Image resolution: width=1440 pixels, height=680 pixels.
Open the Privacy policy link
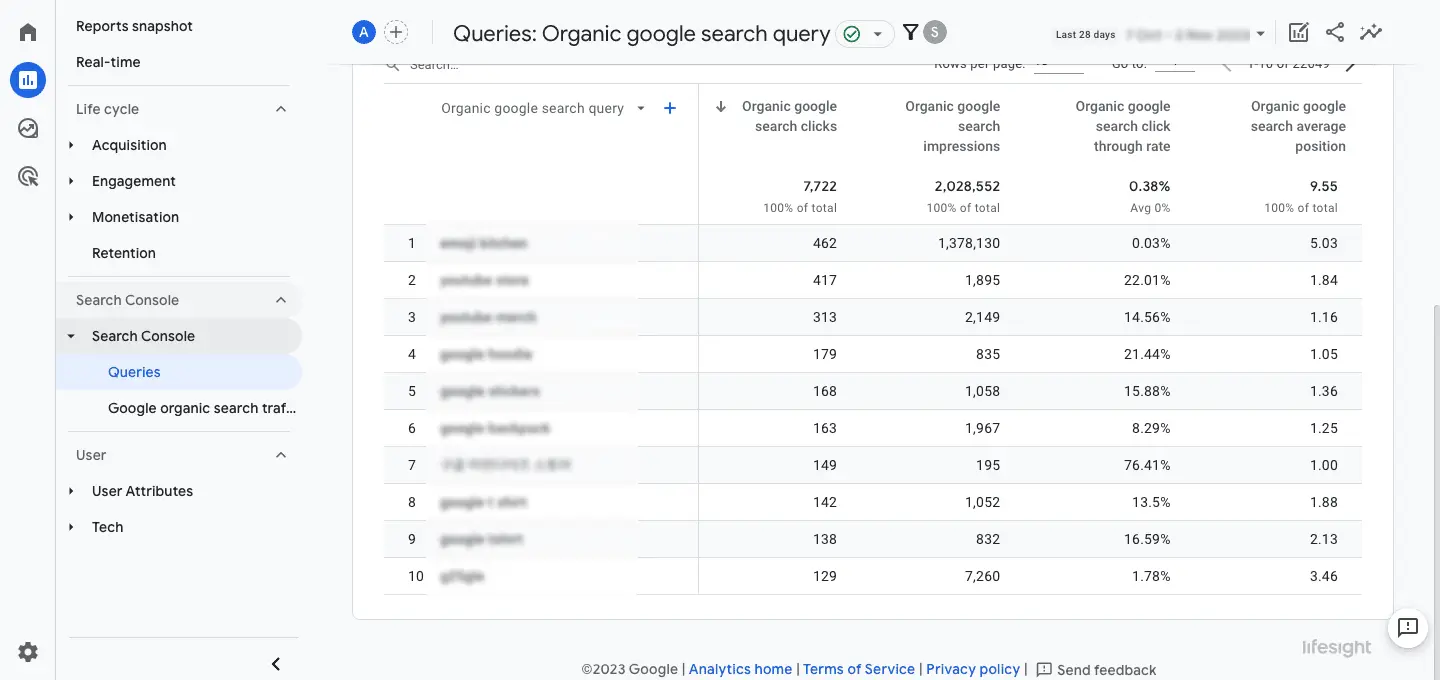click(973, 669)
